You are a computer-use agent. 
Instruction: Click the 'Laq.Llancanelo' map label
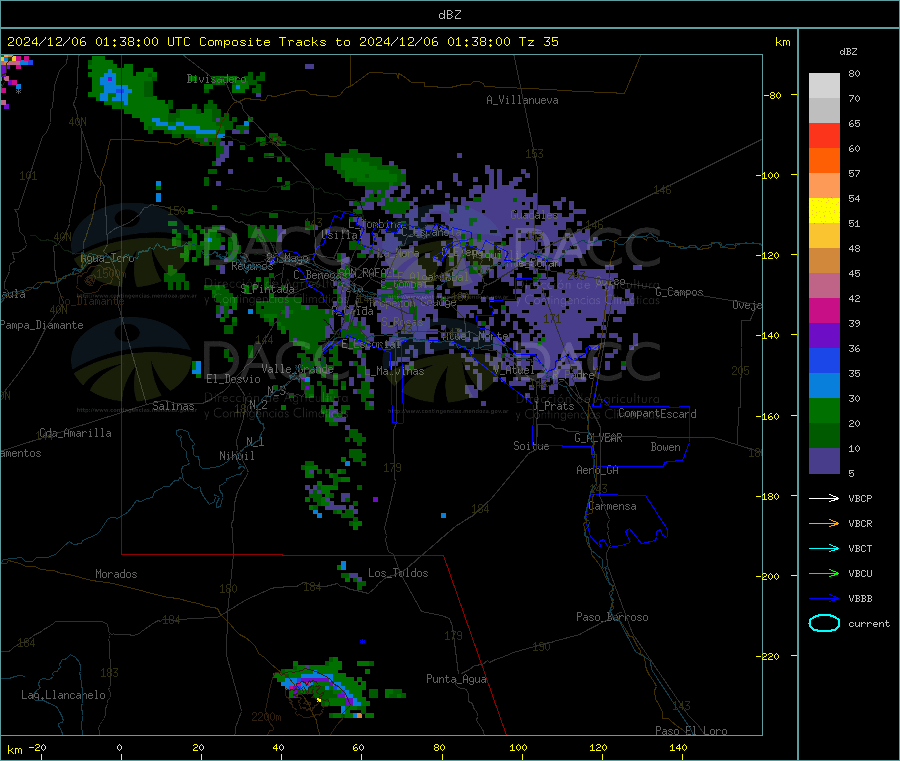[63, 695]
